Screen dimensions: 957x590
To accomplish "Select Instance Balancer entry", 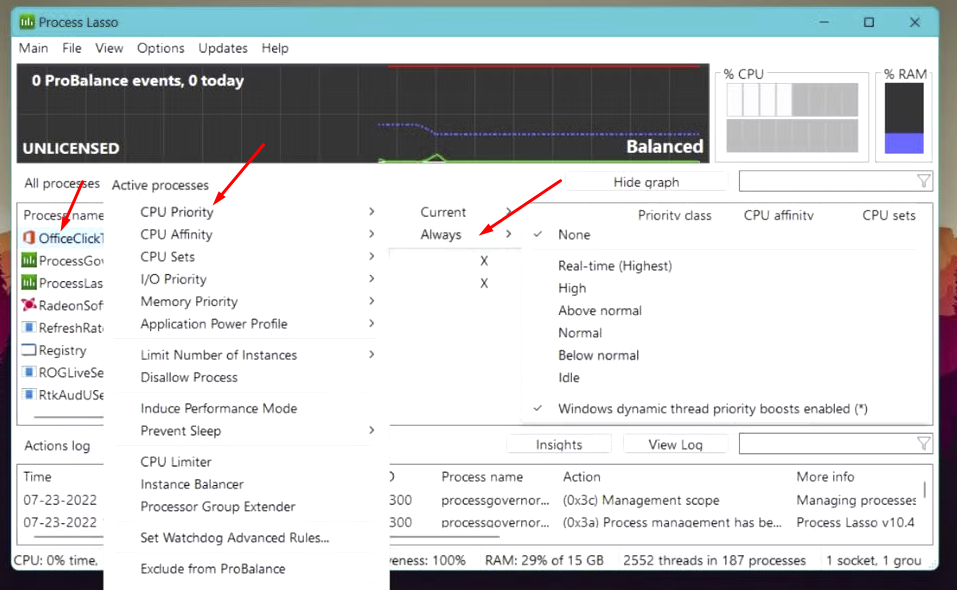I will (192, 484).
